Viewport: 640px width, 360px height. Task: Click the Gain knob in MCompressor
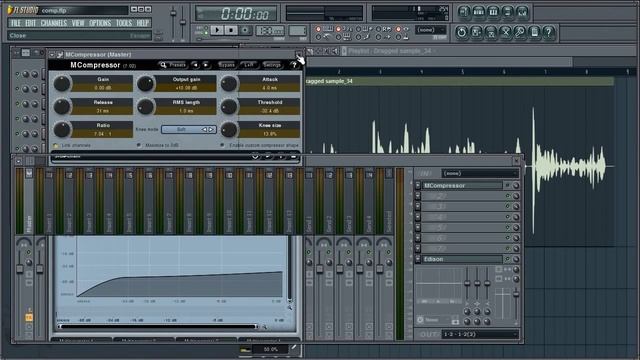pos(62,83)
